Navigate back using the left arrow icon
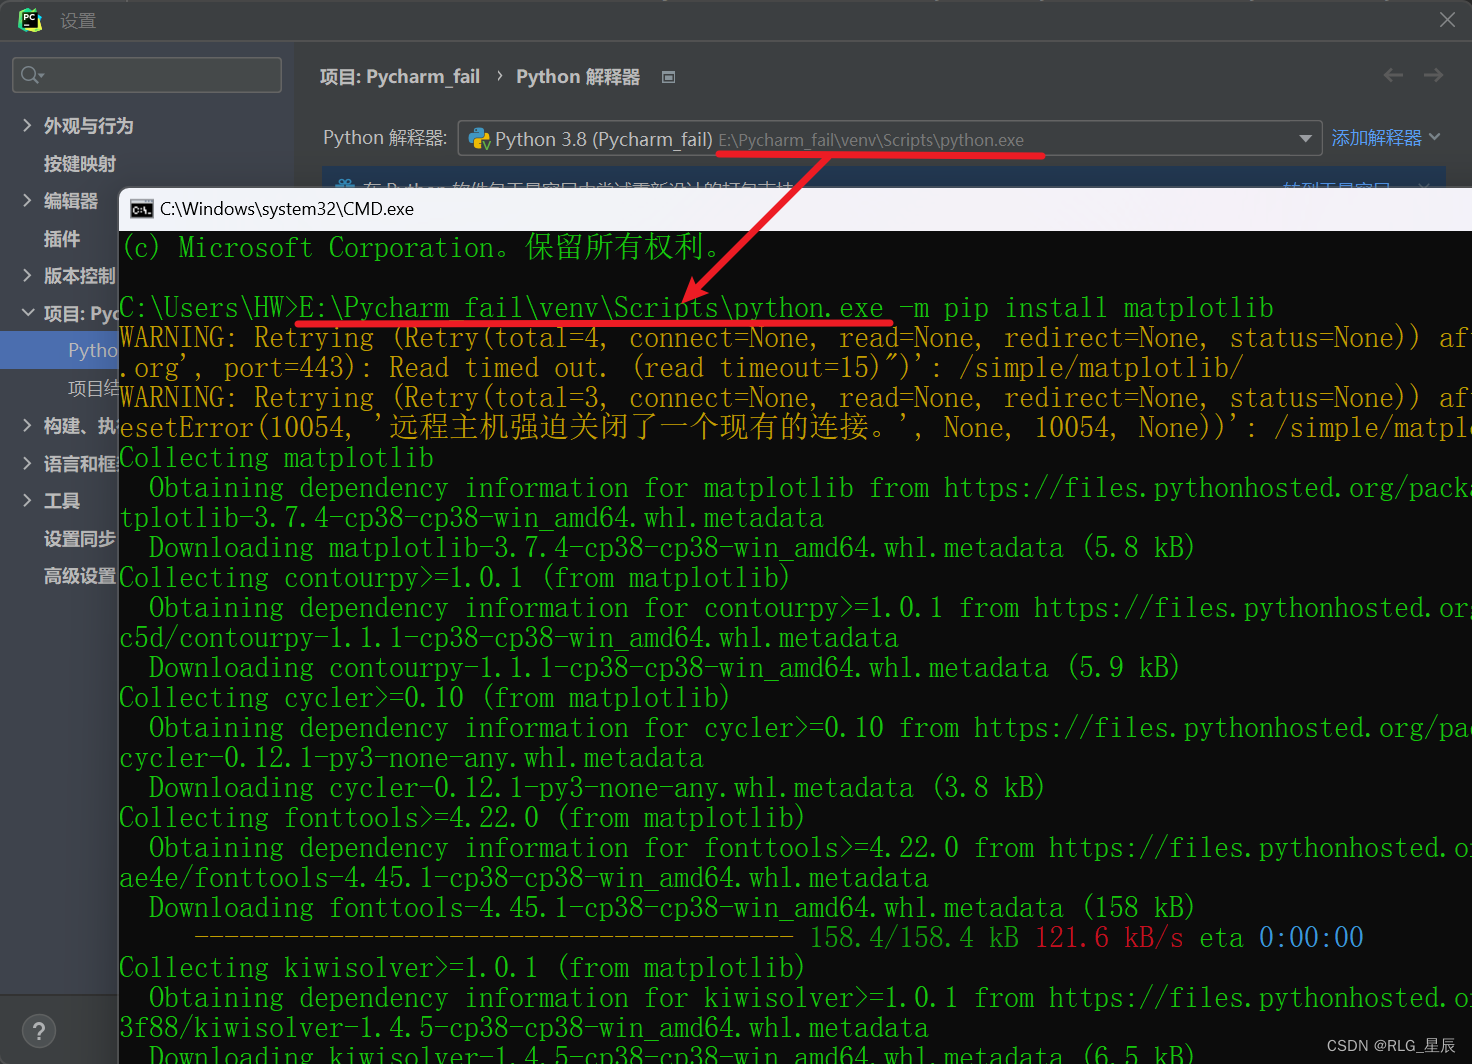Image resolution: width=1472 pixels, height=1064 pixels. 1392,74
